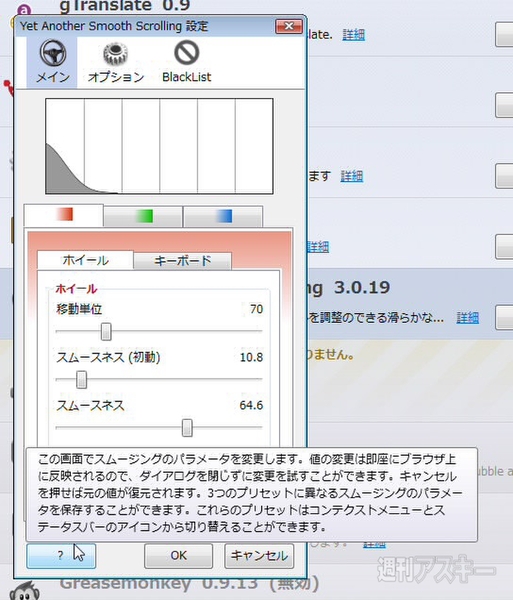Screen dimensions: 513x600
Task: Click the gTranslate 0.9 add-on title
Action: click(125, 5)
